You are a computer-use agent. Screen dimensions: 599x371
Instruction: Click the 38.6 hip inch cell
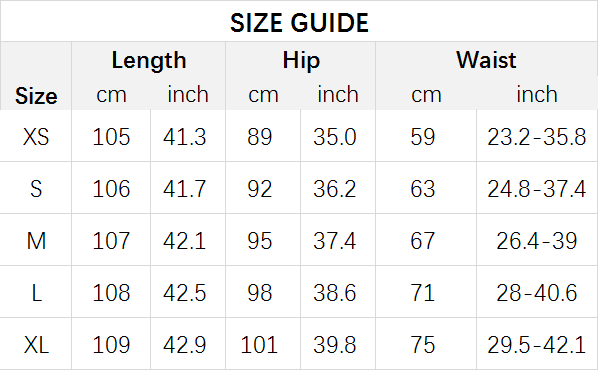click(x=335, y=293)
